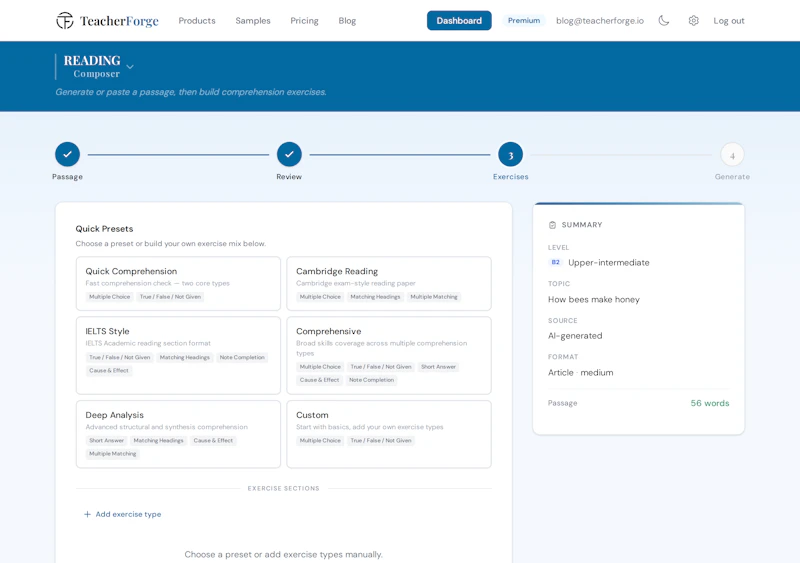Click the plus icon beside Add exercise type
The width and height of the screenshot is (800, 563).
[x=87, y=514]
